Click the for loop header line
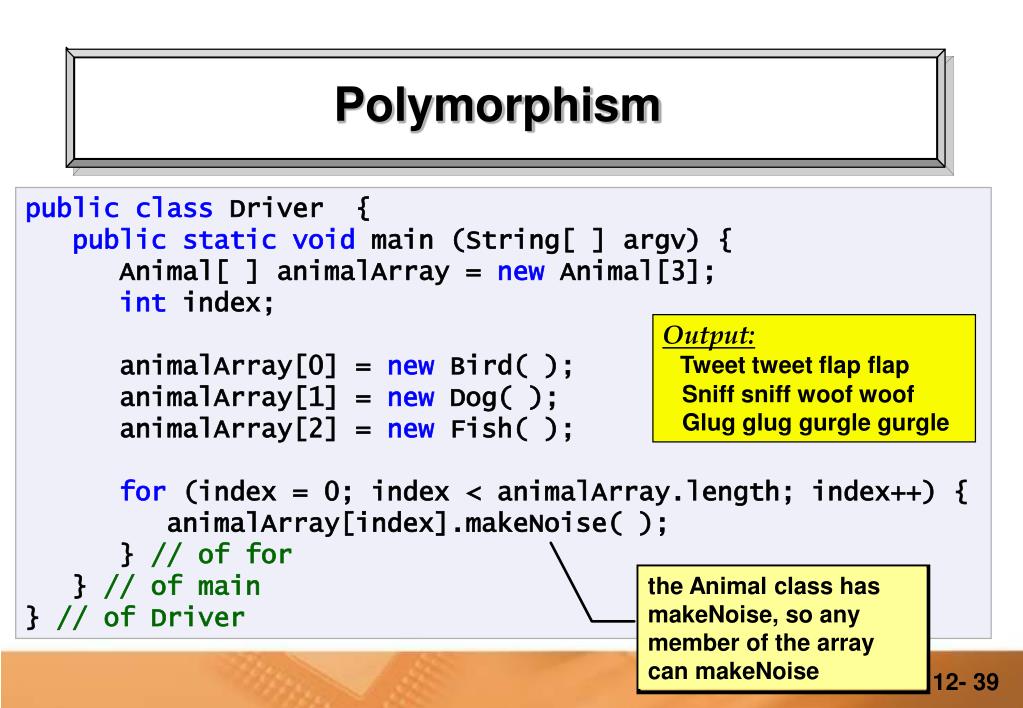1023x708 pixels. [x=544, y=491]
